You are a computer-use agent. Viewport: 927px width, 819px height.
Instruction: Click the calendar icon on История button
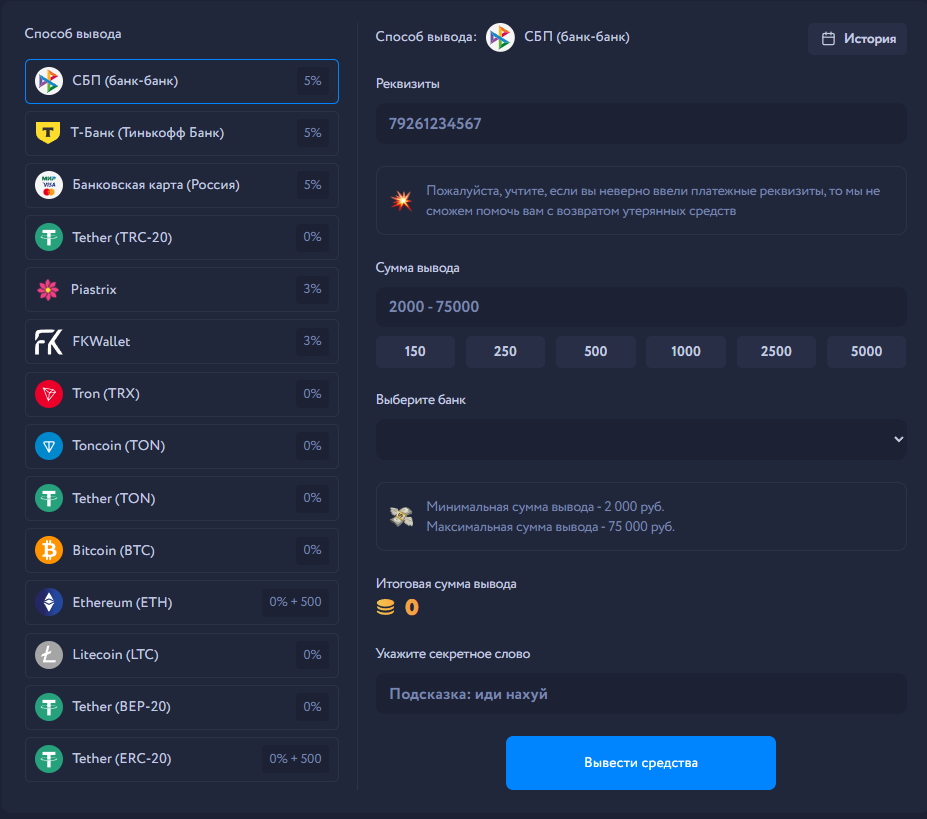coord(827,37)
